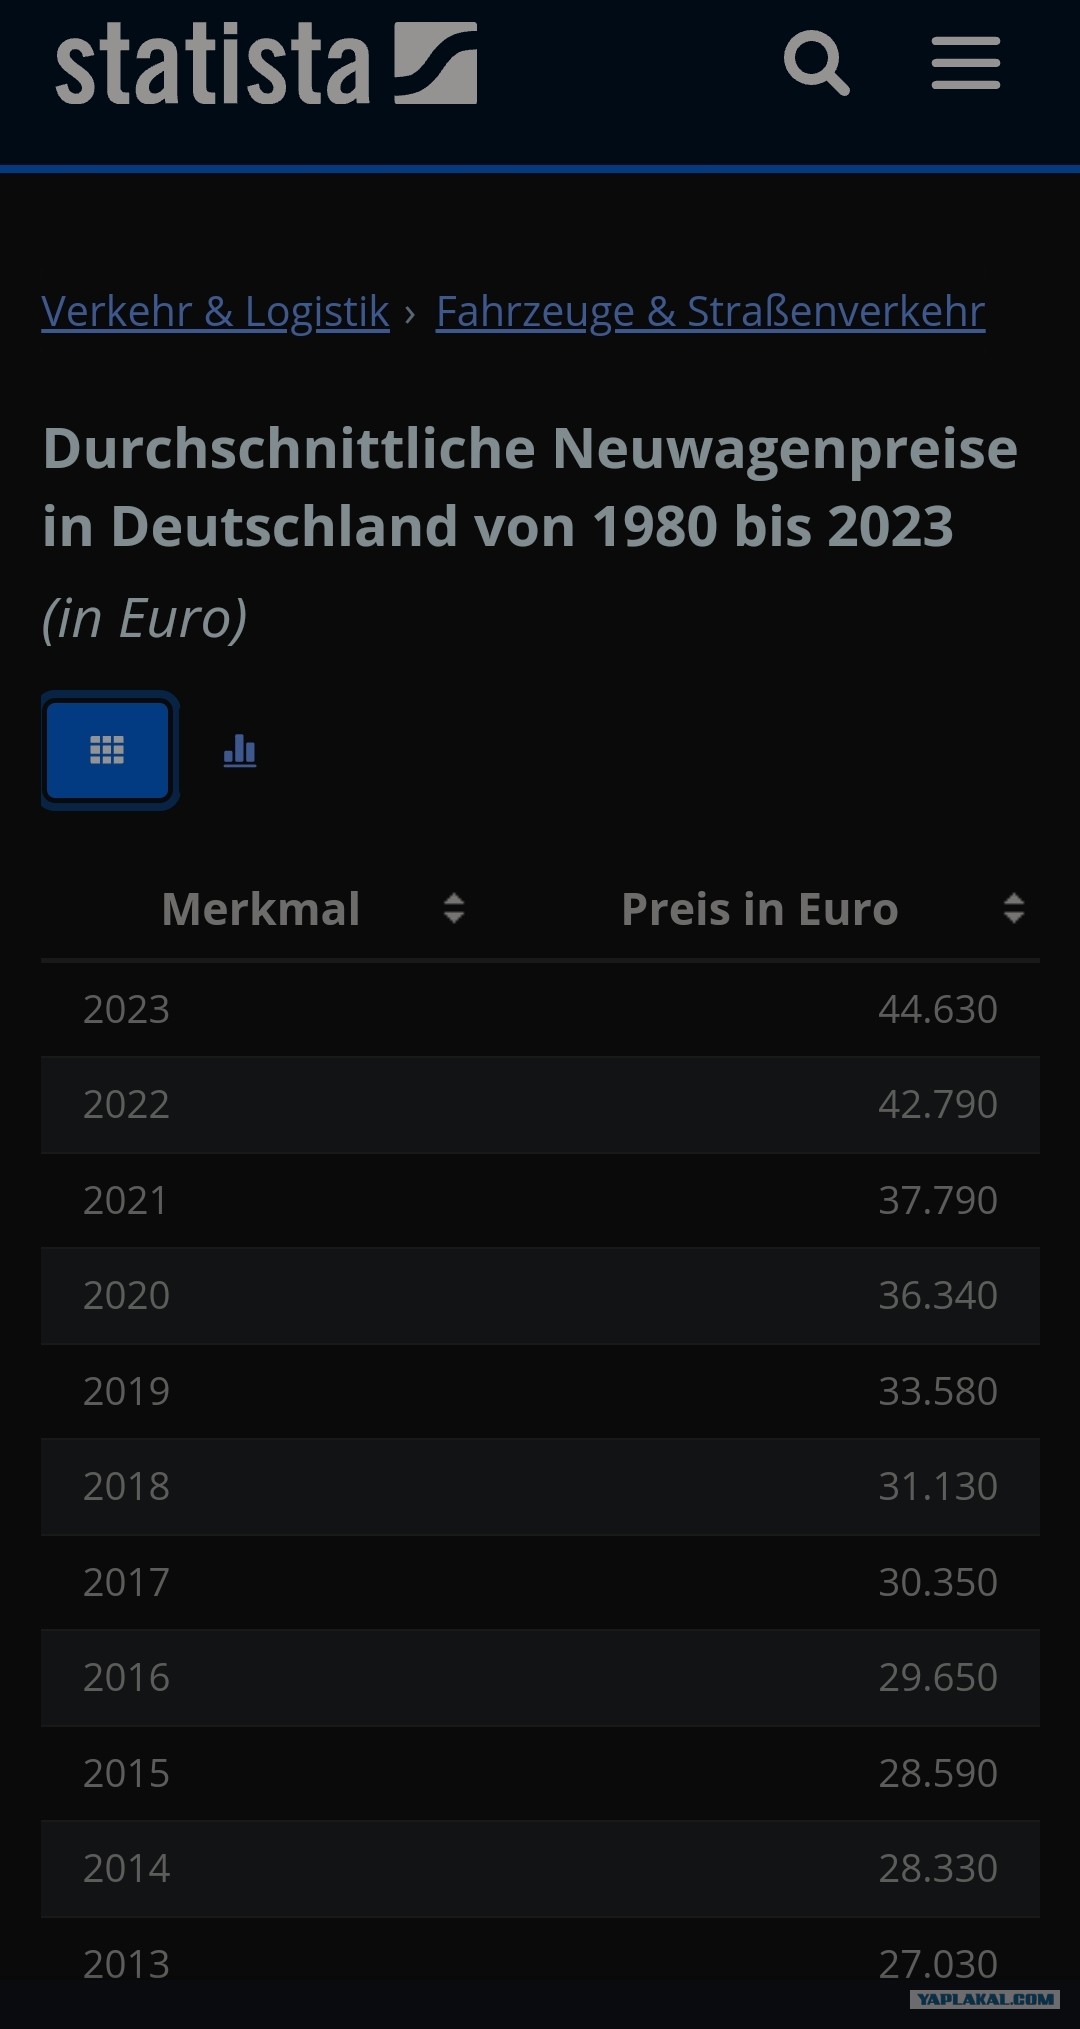Sort by Preis in Euro arrows
1080x2029 pixels.
click(1014, 908)
